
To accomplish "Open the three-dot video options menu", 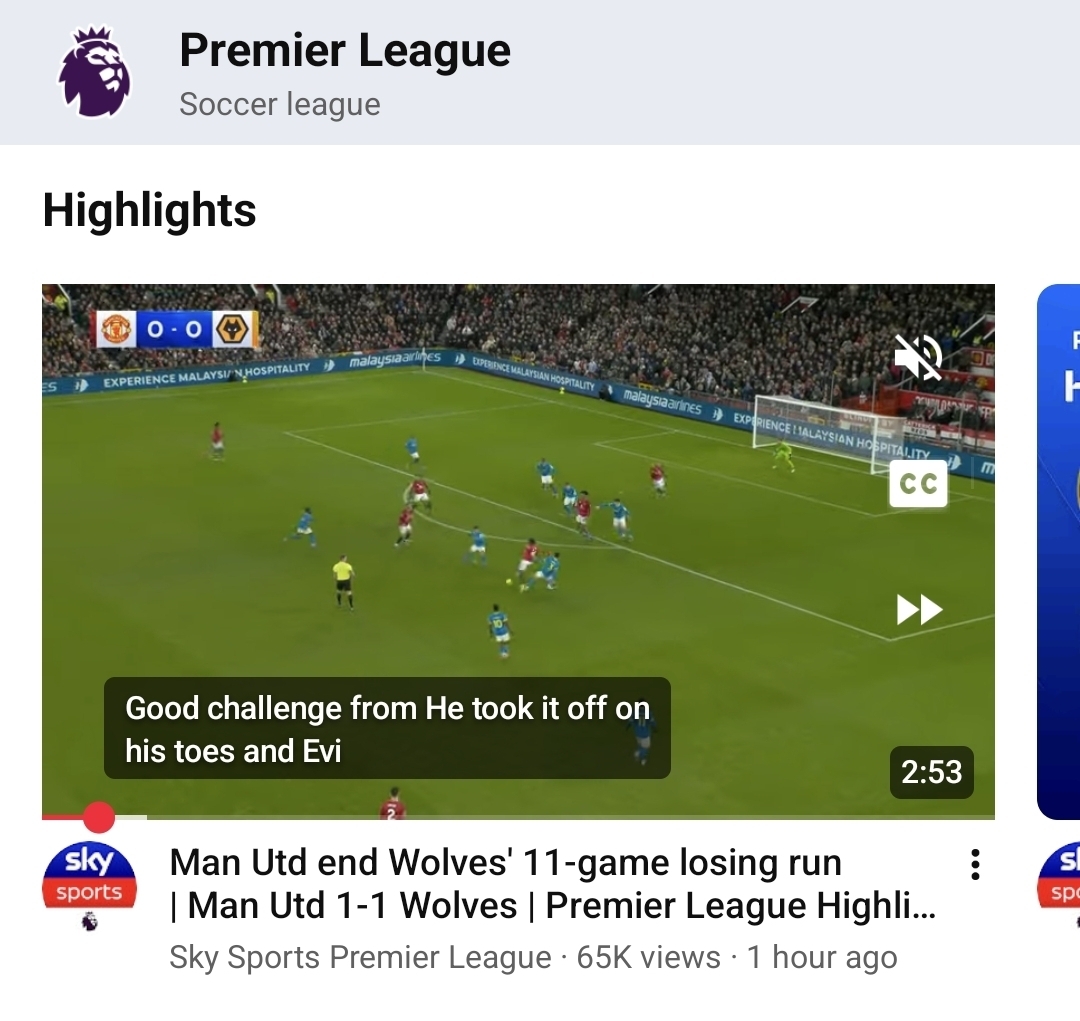I will click(975, 865).
